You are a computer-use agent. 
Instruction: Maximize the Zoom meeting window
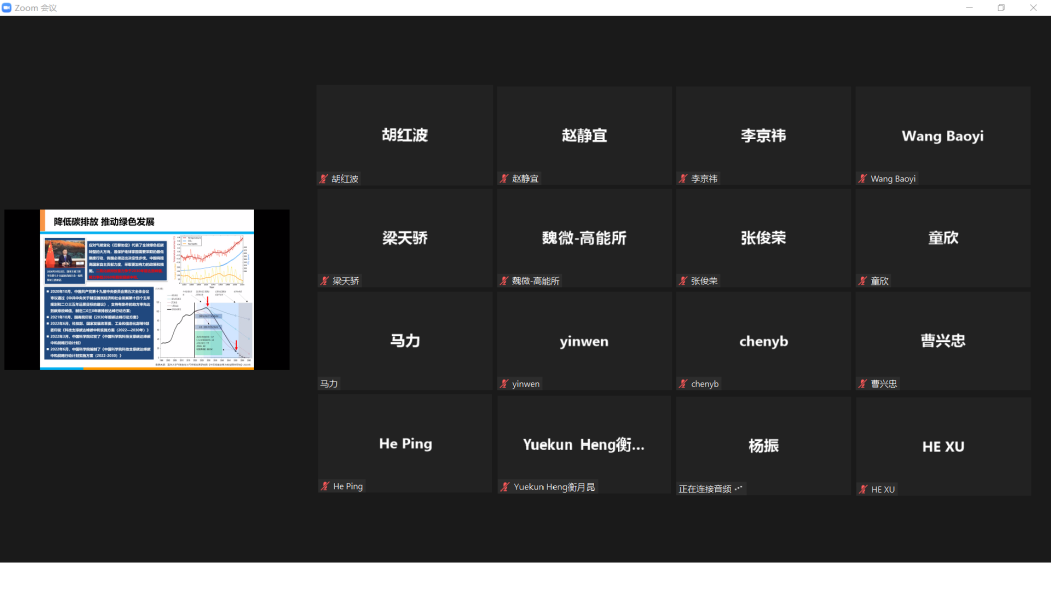pos(1001,7)
